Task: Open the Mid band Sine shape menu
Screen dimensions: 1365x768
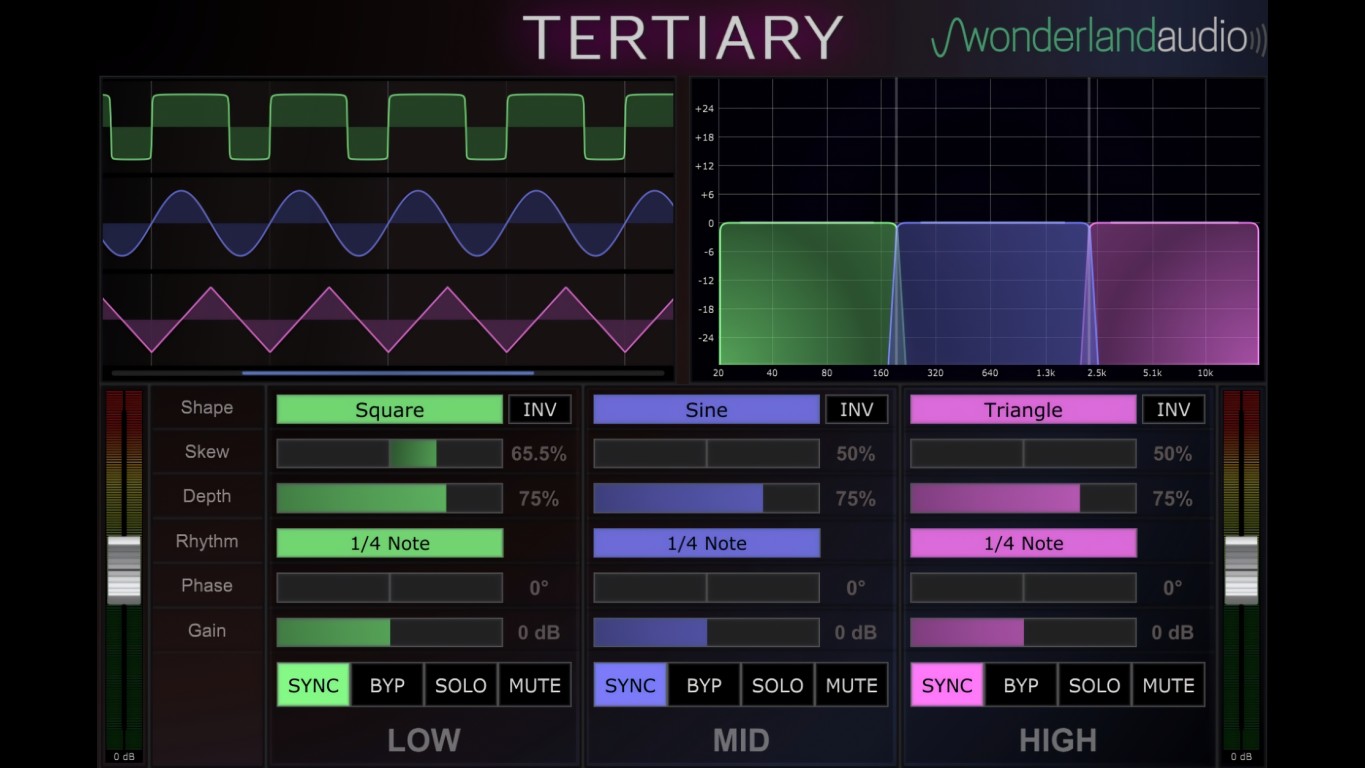Action: (706, 410)
